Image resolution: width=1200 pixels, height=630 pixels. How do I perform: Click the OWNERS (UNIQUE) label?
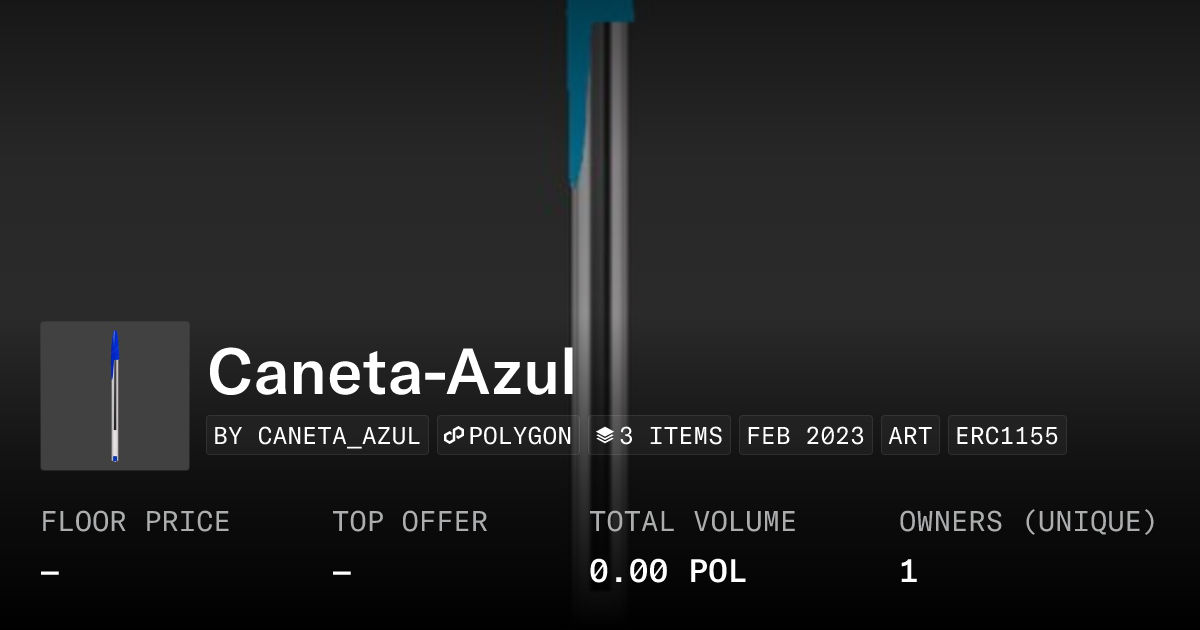[x=1027, y=522]
